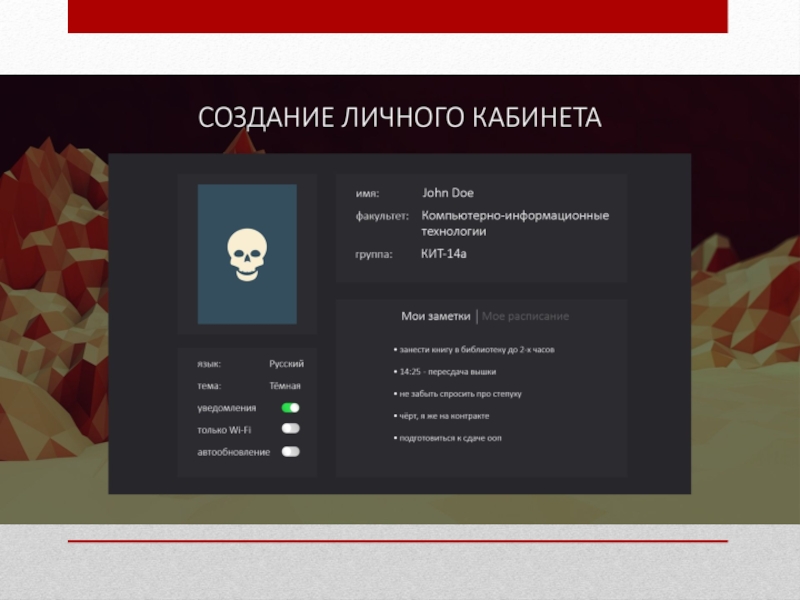Click the group value КИТ-14а

444,254
